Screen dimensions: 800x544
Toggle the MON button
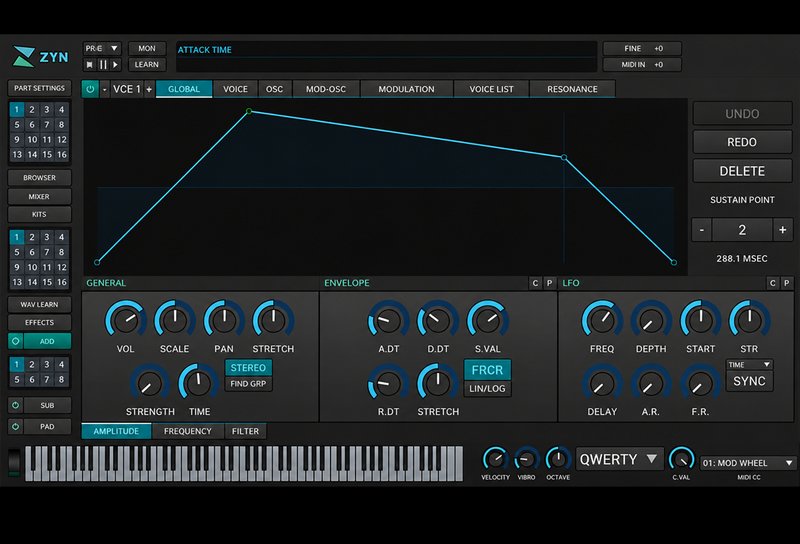pos(147,48)
